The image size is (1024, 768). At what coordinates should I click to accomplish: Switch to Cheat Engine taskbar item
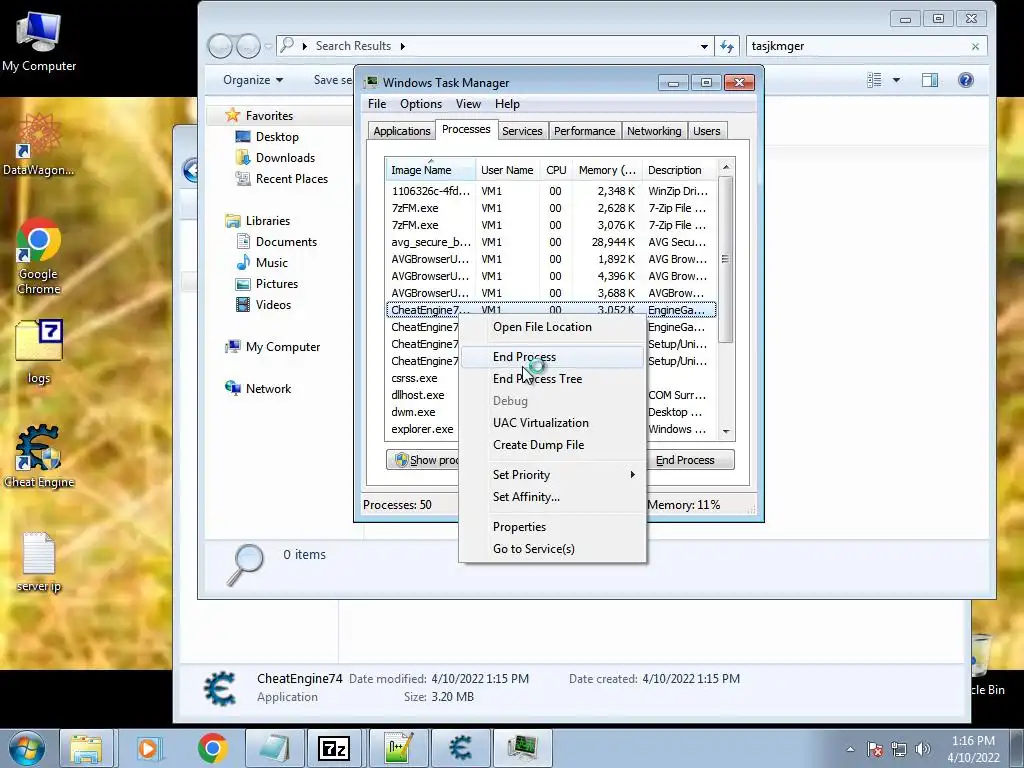click(460, 748)
